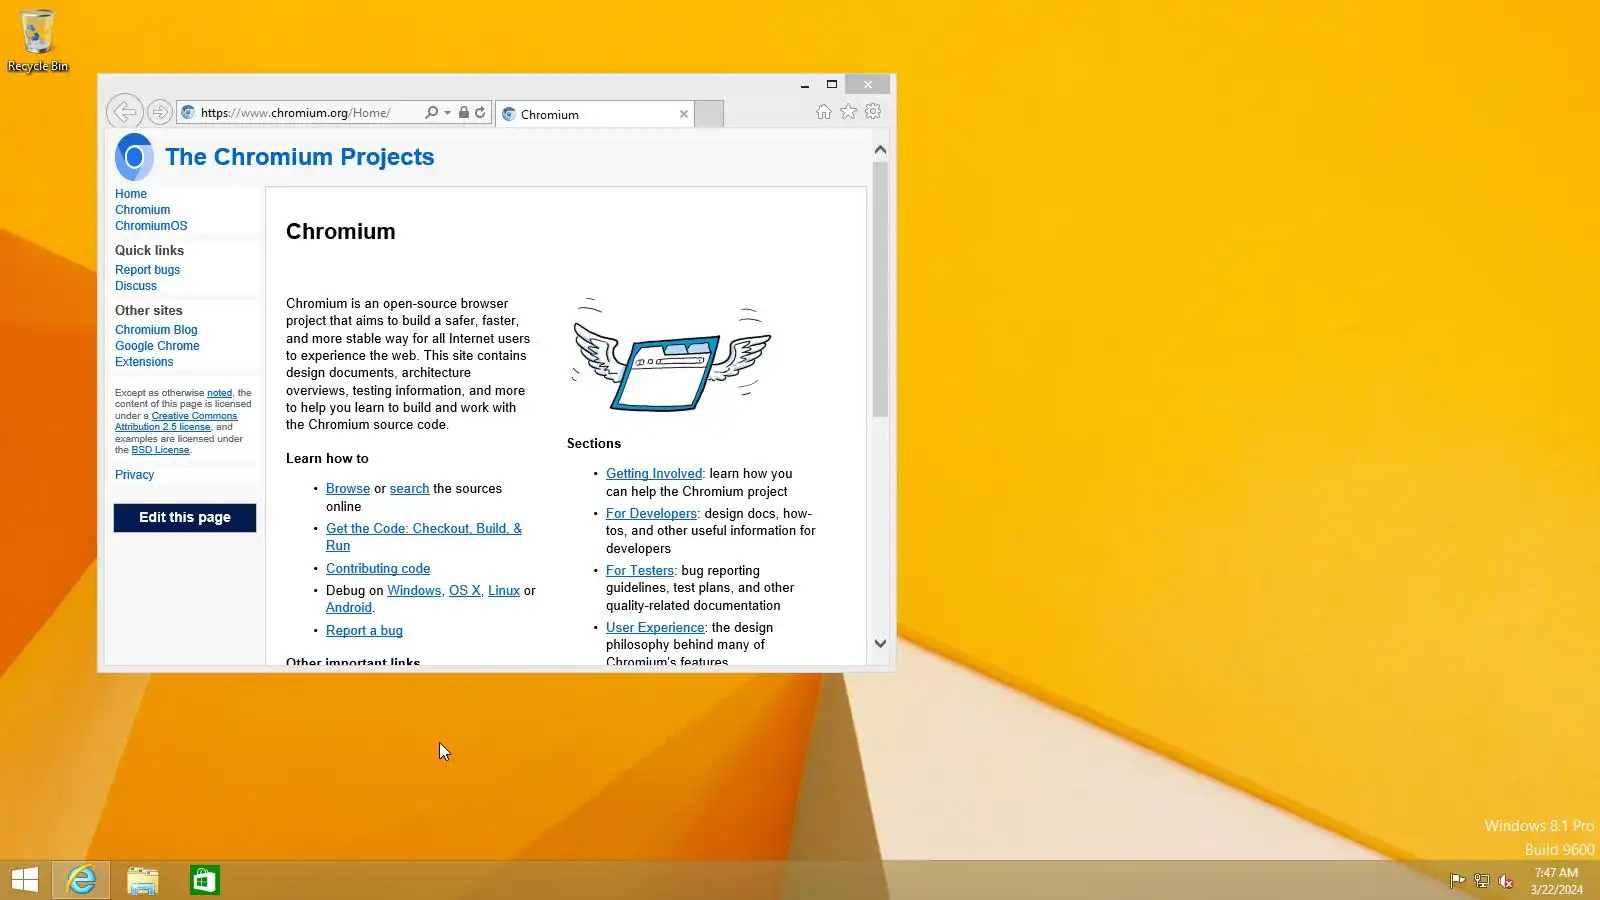Click the Edit this page button

click(185, 518)
